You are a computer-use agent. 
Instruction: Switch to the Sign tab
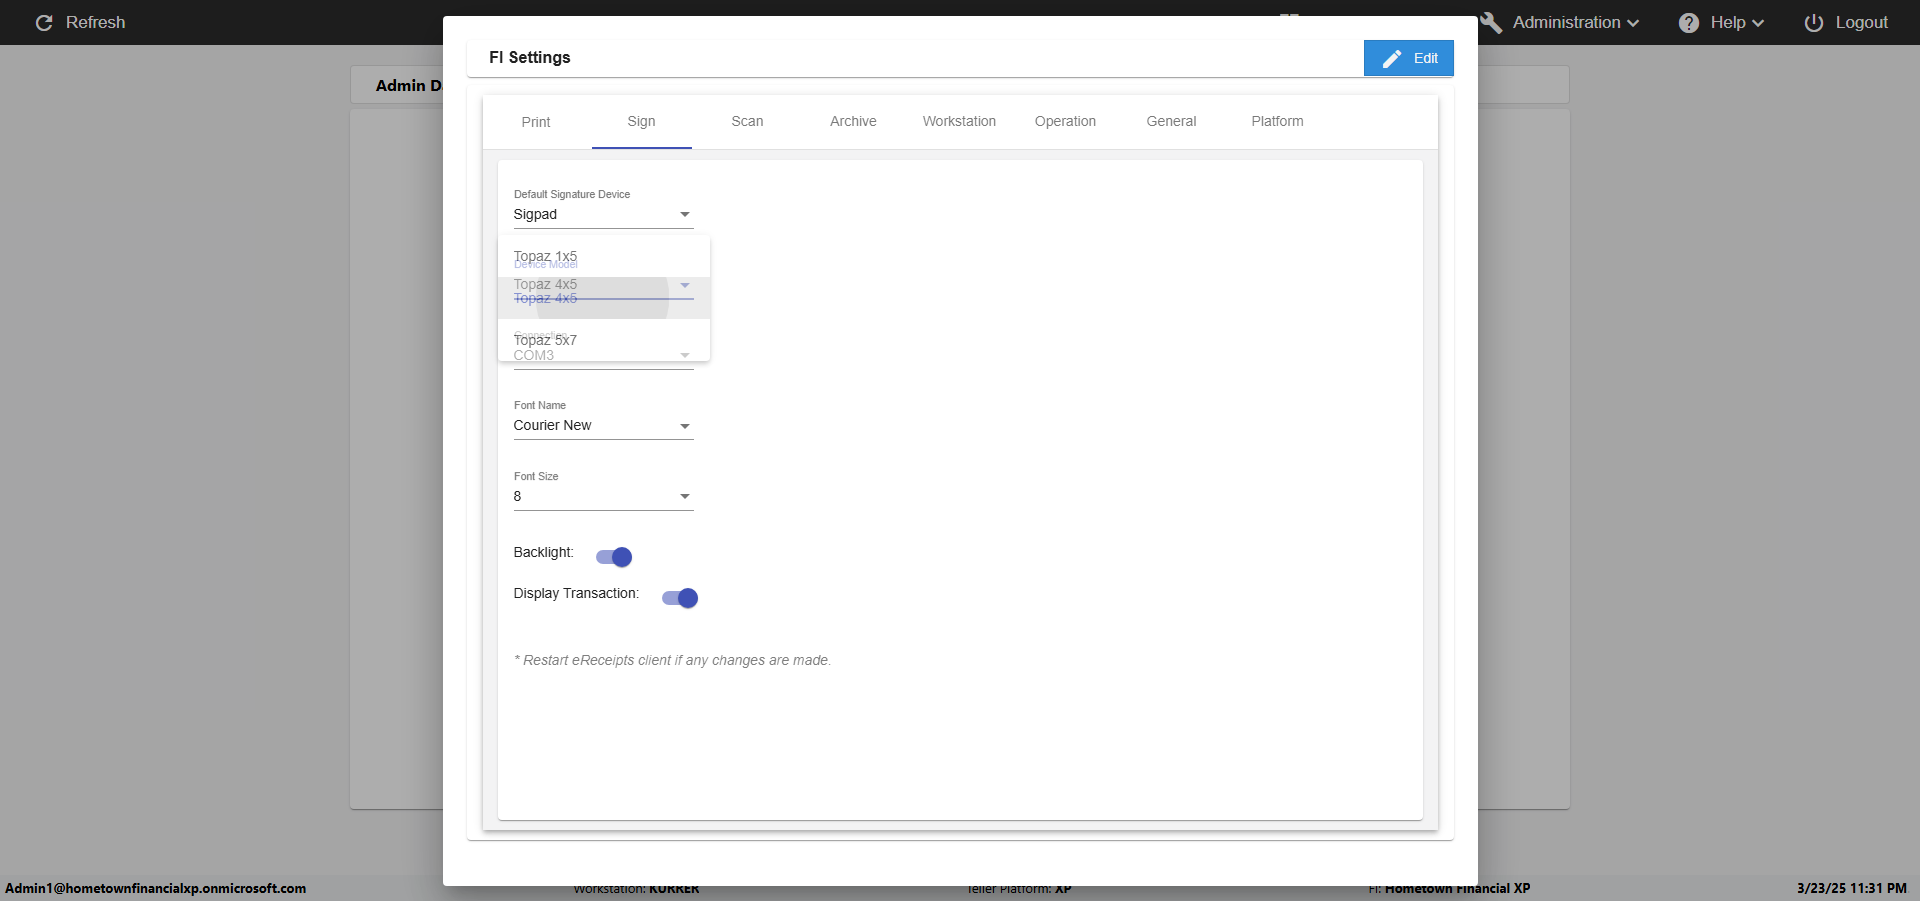[642, 122]
